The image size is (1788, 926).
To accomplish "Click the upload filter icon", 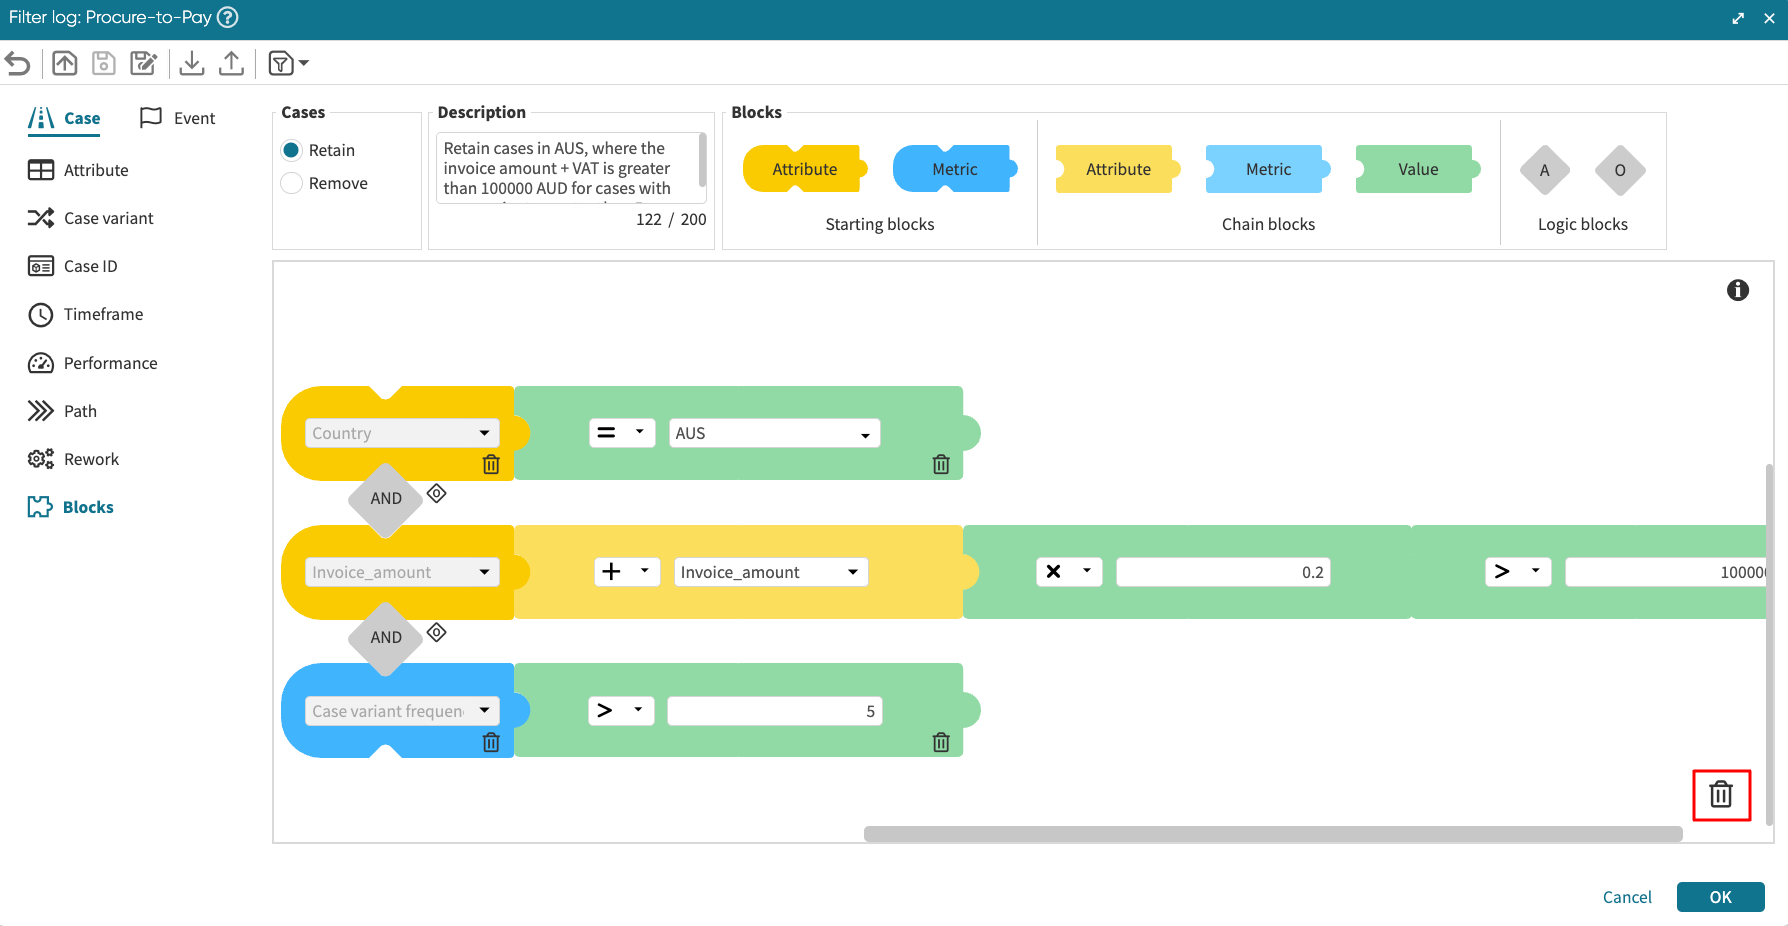I will [x=231, y=64].
